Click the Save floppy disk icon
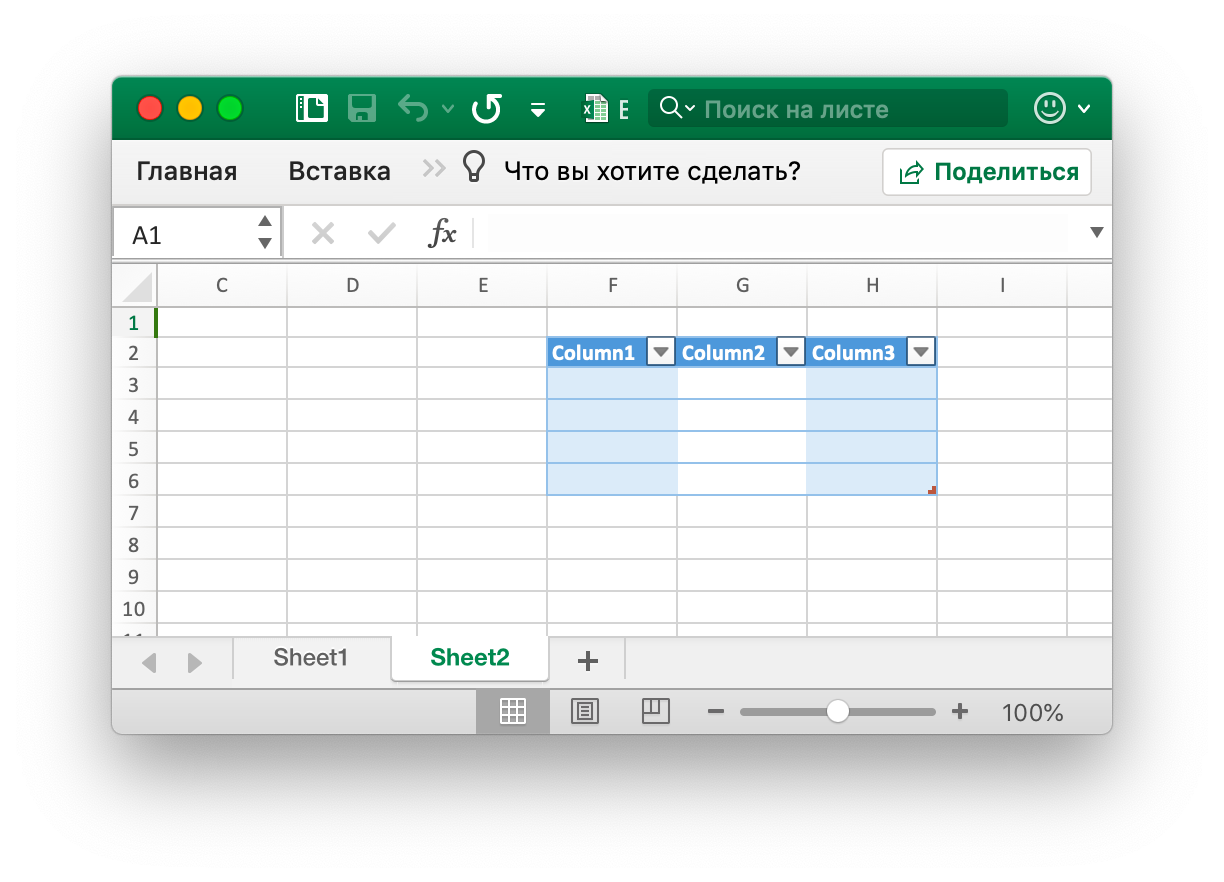 361,108
